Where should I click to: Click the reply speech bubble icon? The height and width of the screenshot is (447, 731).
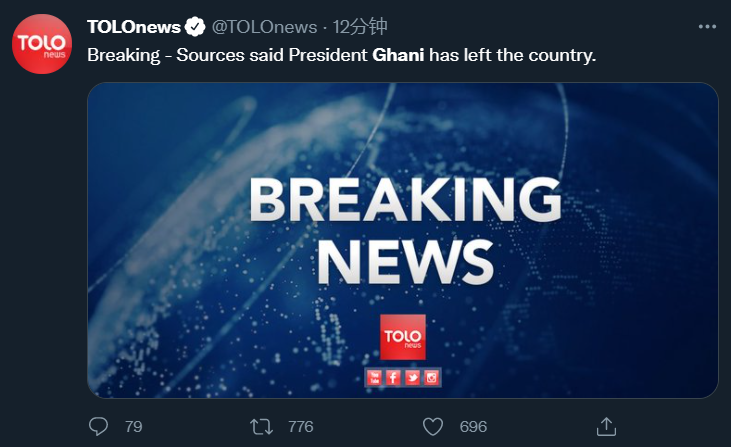tap(98, 426)
